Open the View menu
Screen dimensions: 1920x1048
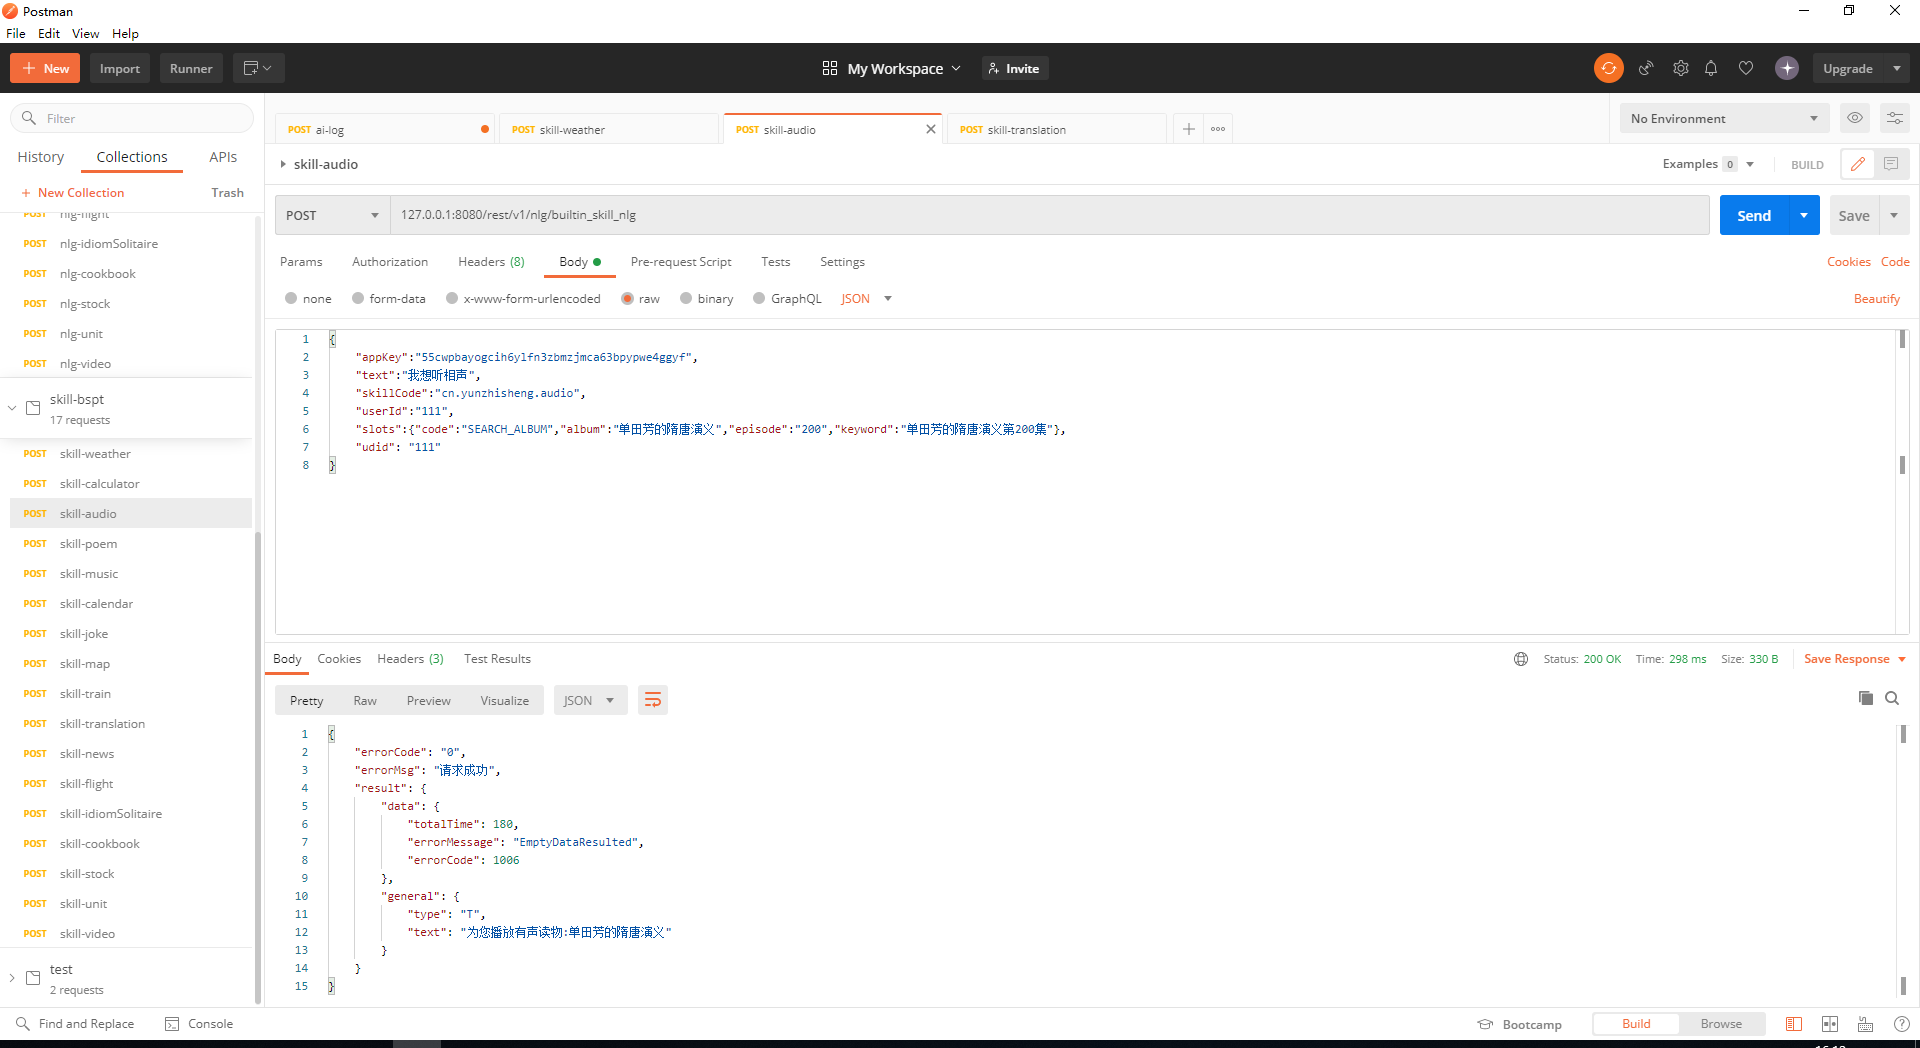tap(85, 33)
